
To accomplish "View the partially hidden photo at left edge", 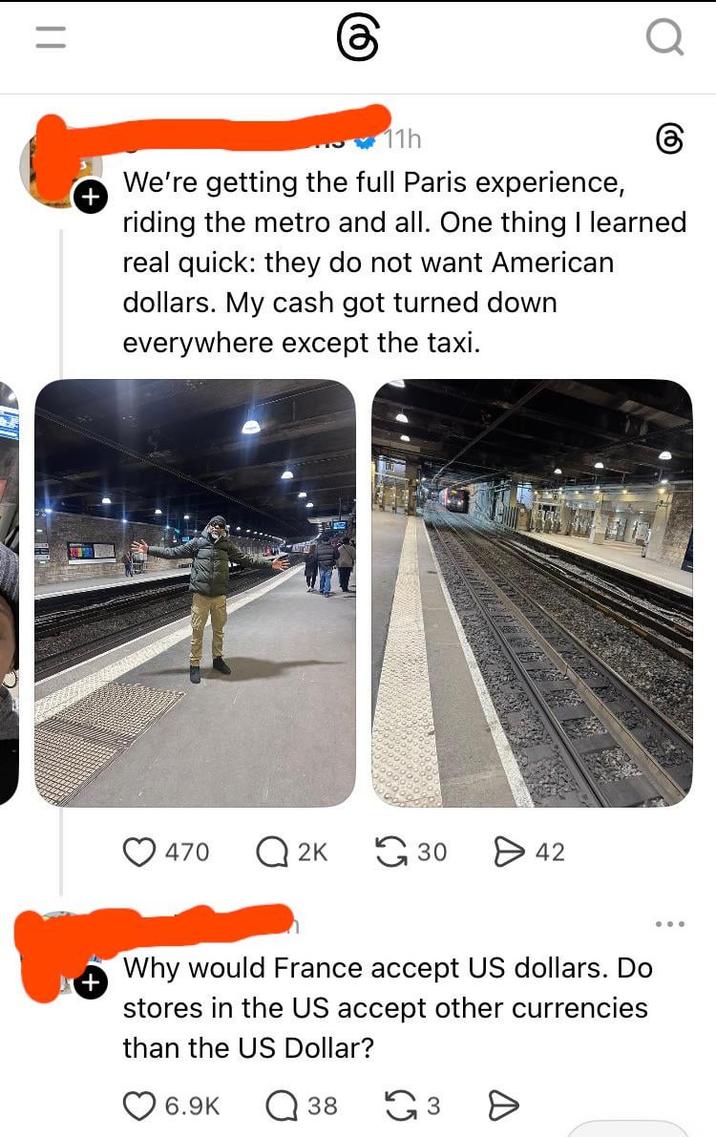I will click(9, 592).
